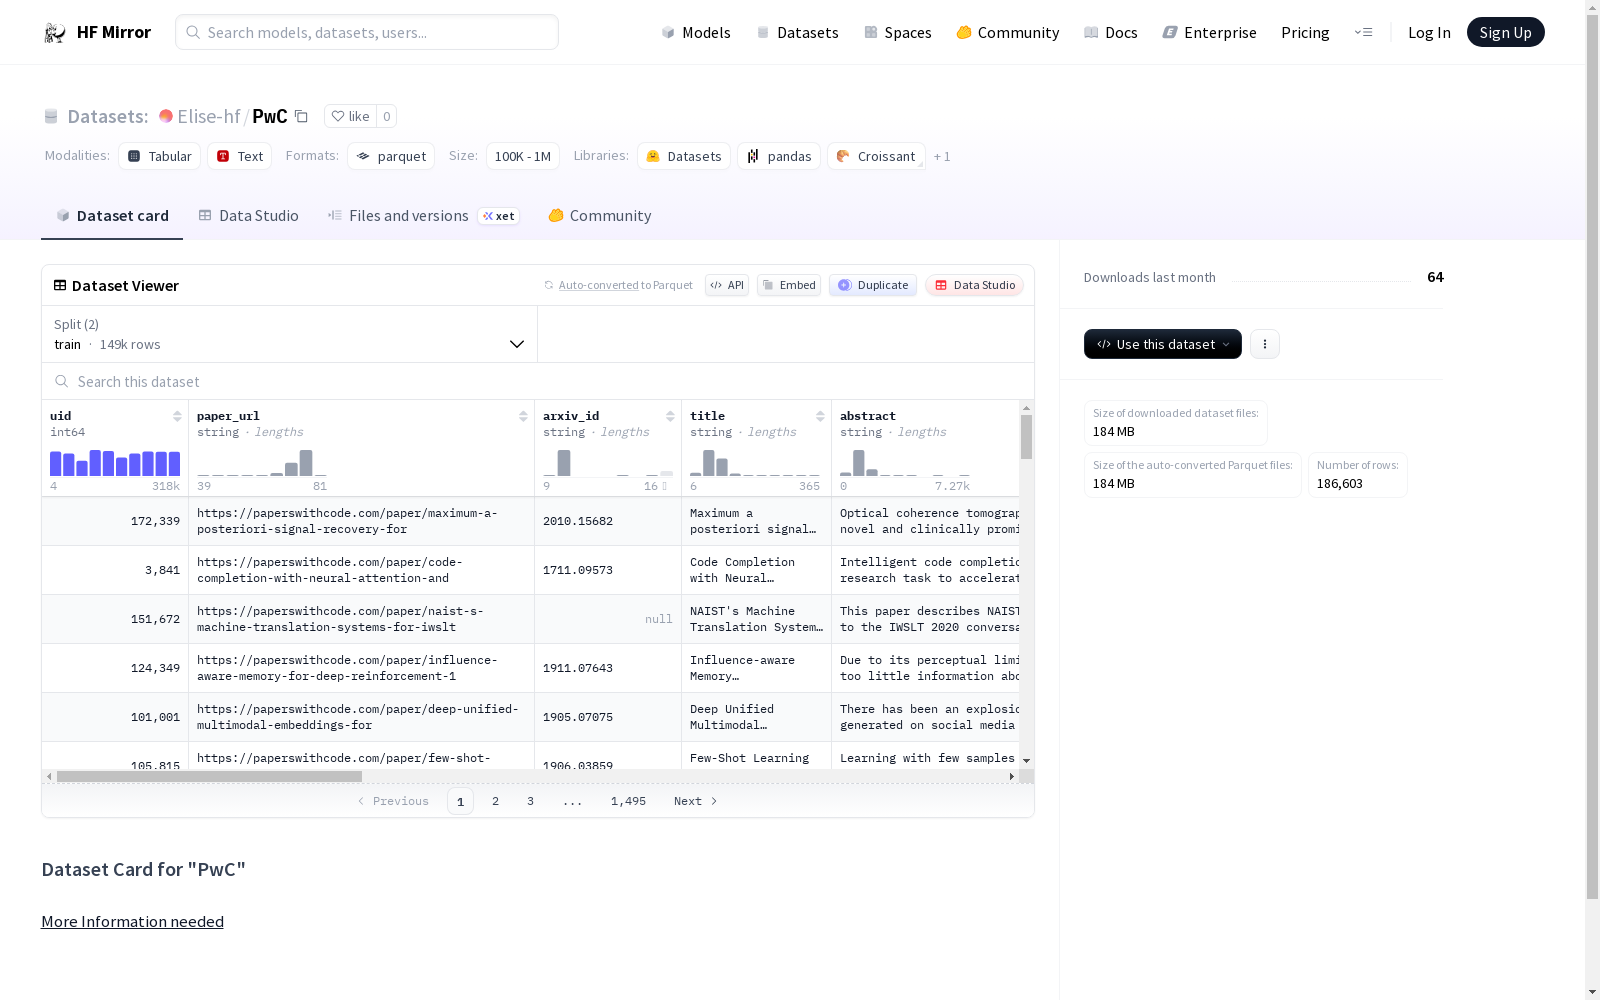Click the table horizontal scrollbar
This screenshot has height=1000, width=1600.
(x=209, y=776)
